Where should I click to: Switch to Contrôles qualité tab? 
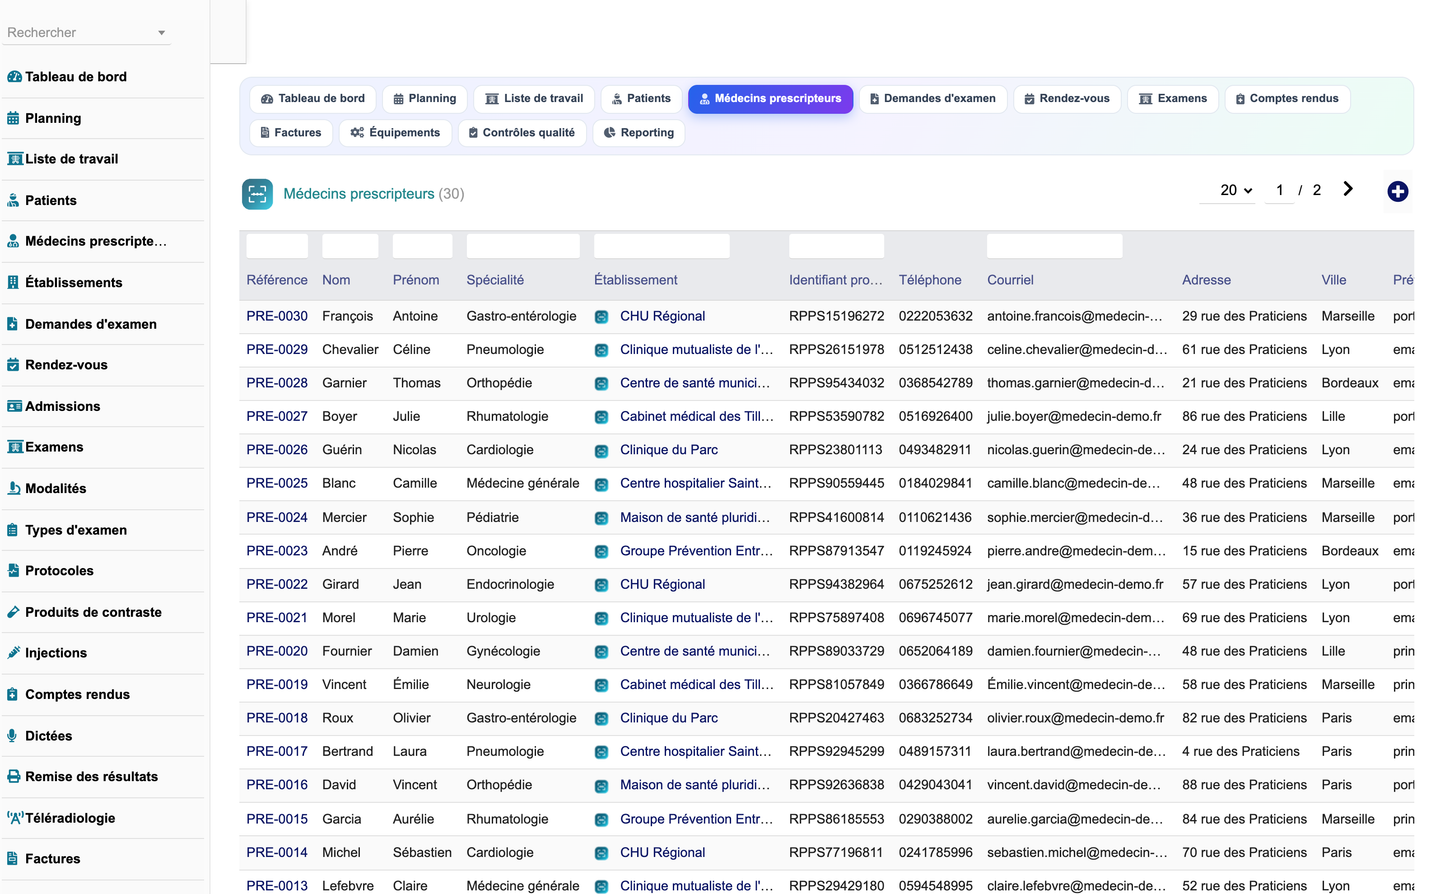(x=522, y=133)
